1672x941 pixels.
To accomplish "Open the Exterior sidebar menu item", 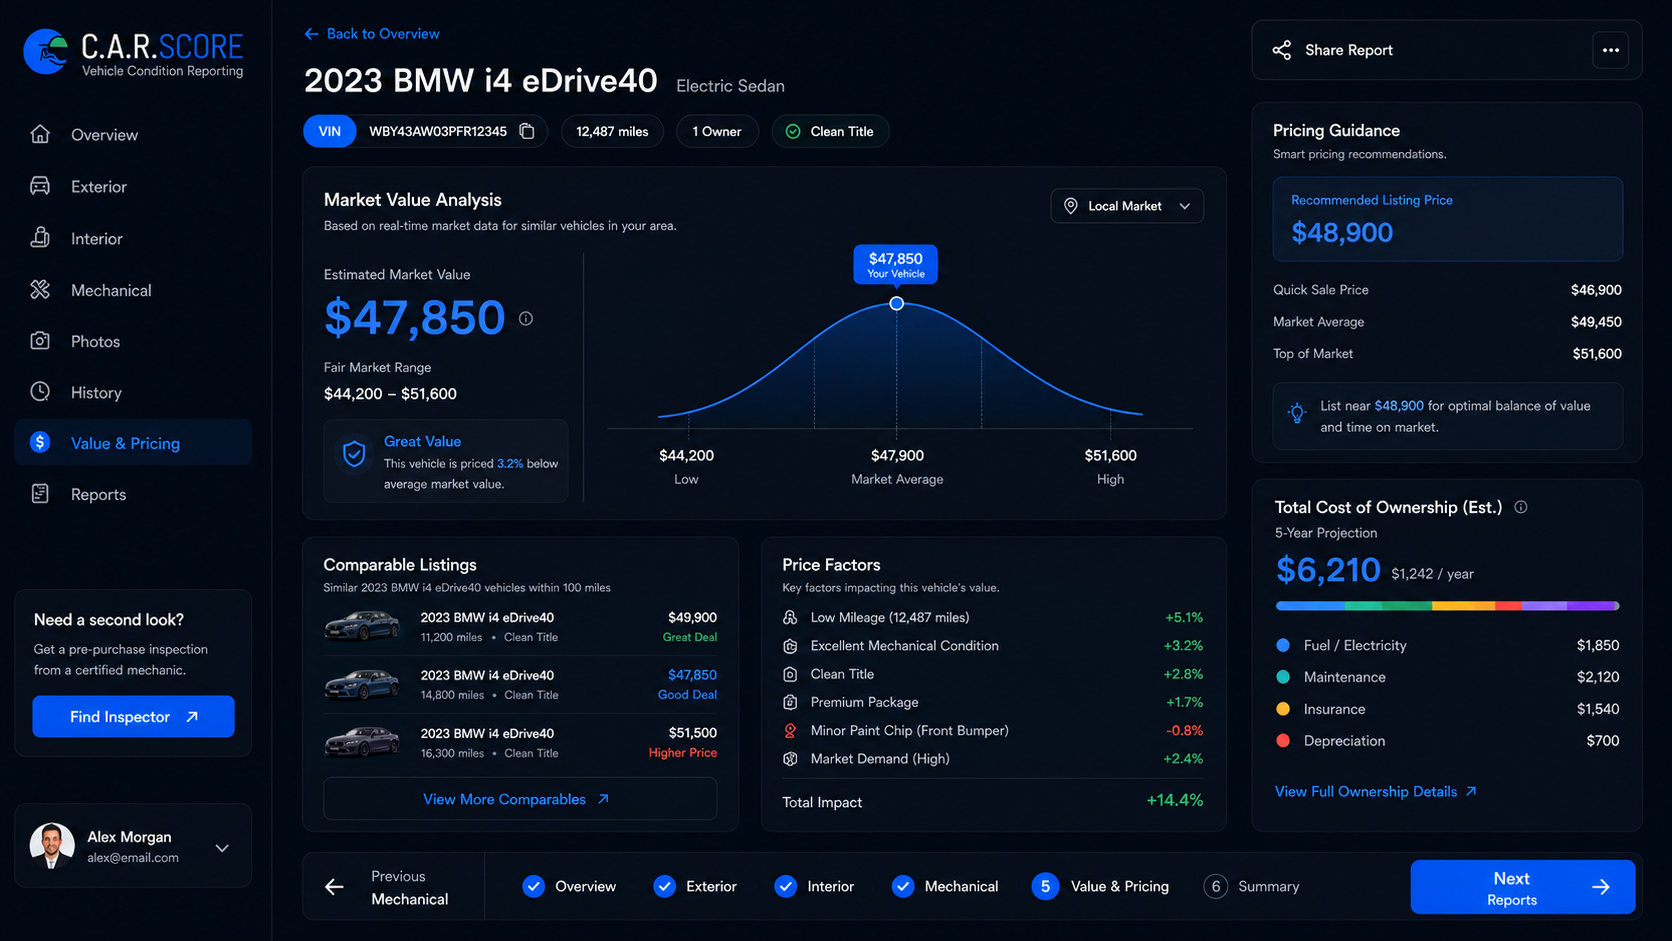I will coord(133,186).
